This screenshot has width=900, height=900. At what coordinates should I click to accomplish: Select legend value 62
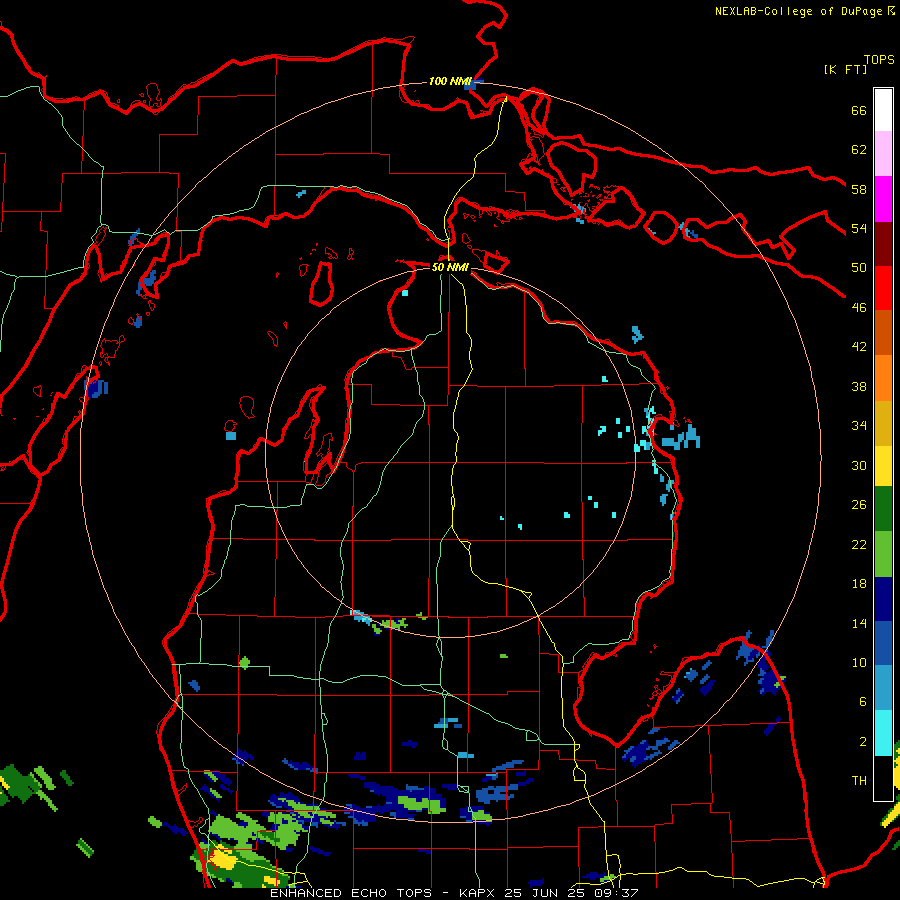point(859,150)
